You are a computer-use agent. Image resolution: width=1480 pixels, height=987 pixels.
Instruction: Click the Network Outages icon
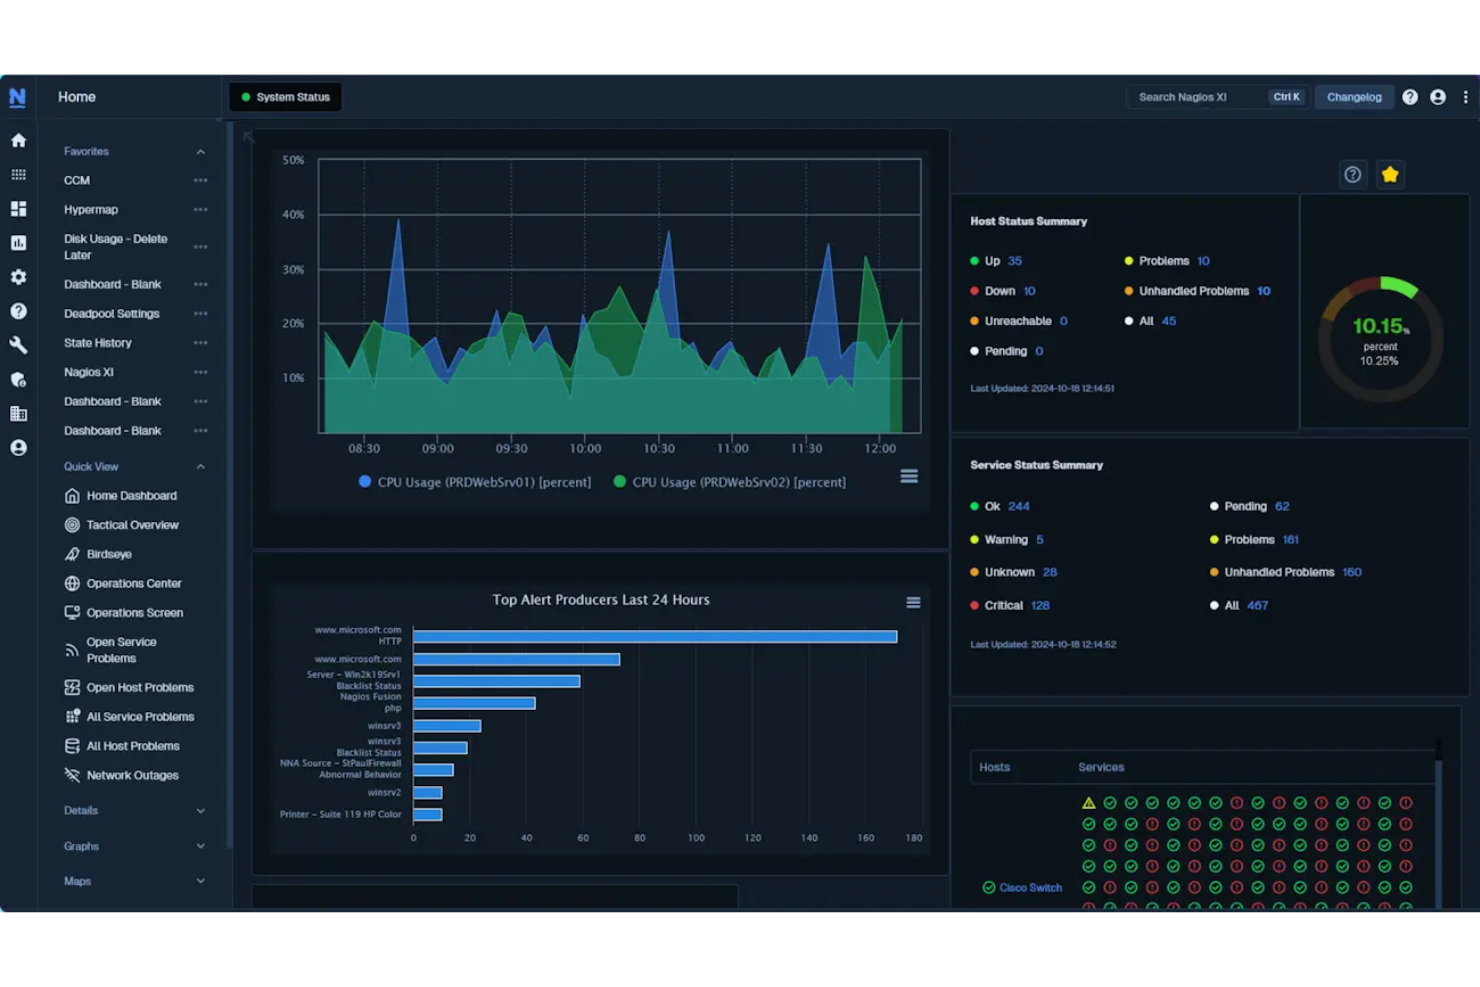pyautogui.click(x=71, y=775)
